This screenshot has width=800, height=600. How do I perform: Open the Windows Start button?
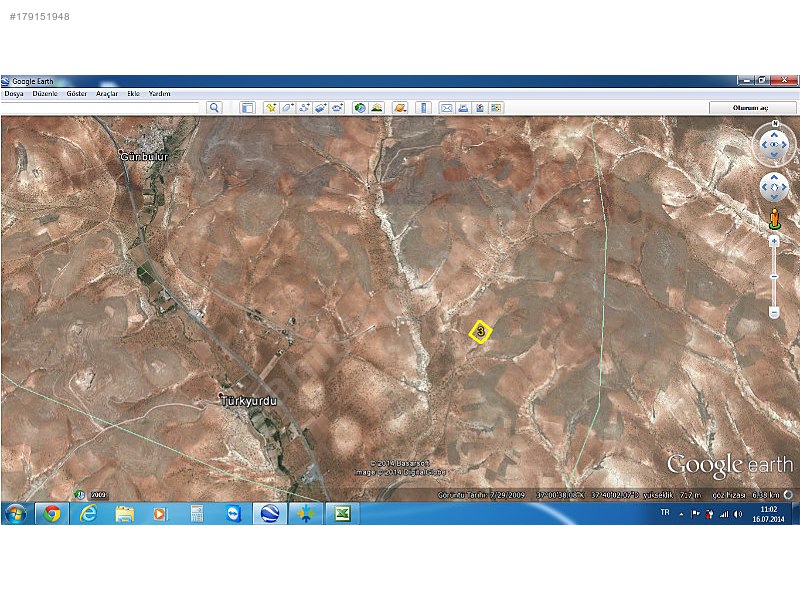point(16,513)
